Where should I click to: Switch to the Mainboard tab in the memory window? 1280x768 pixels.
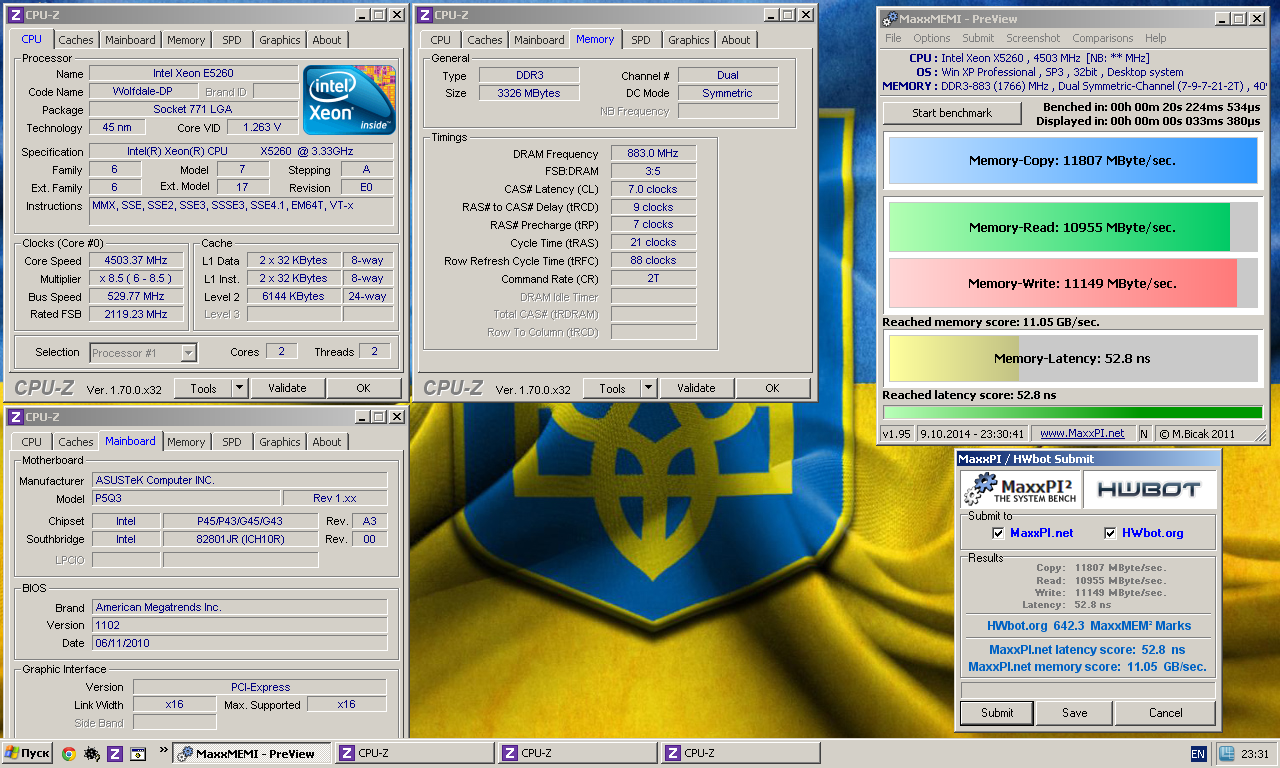[540, 40]
